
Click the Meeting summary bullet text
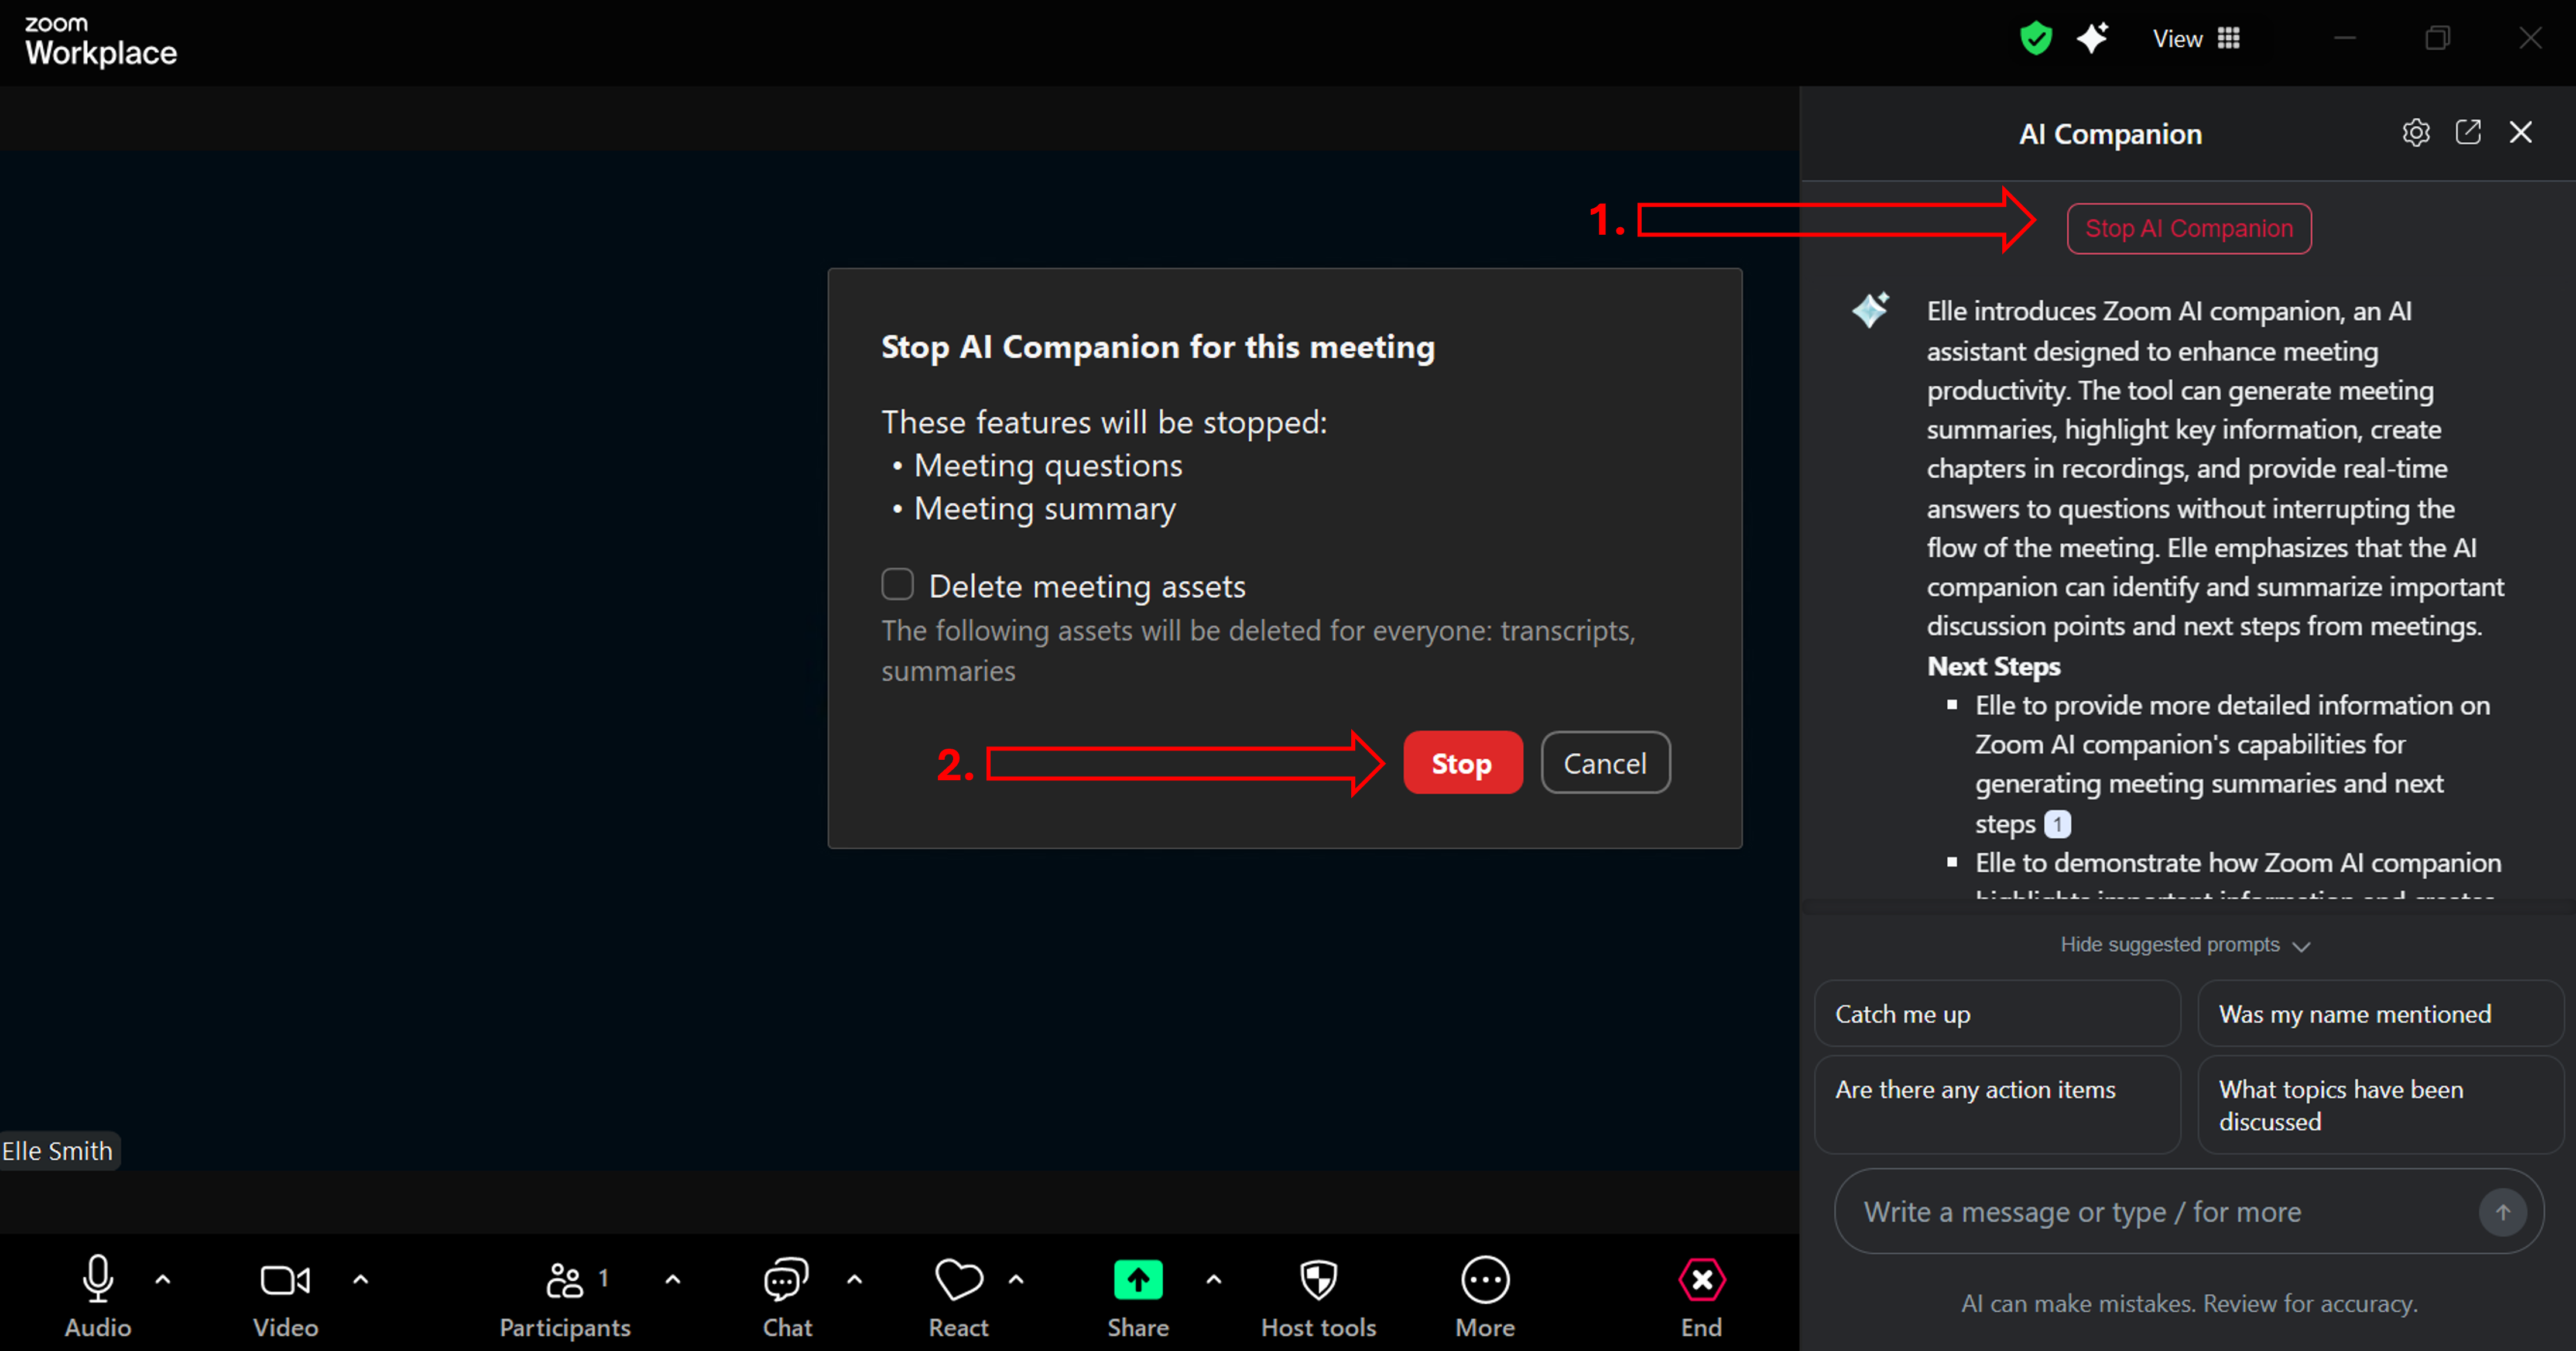pos(1045,509)
